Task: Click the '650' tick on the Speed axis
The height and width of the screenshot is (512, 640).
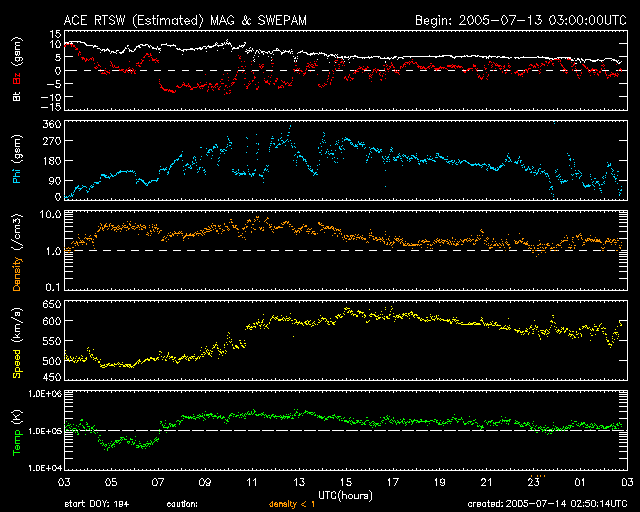Action: [x=52, y=305]
